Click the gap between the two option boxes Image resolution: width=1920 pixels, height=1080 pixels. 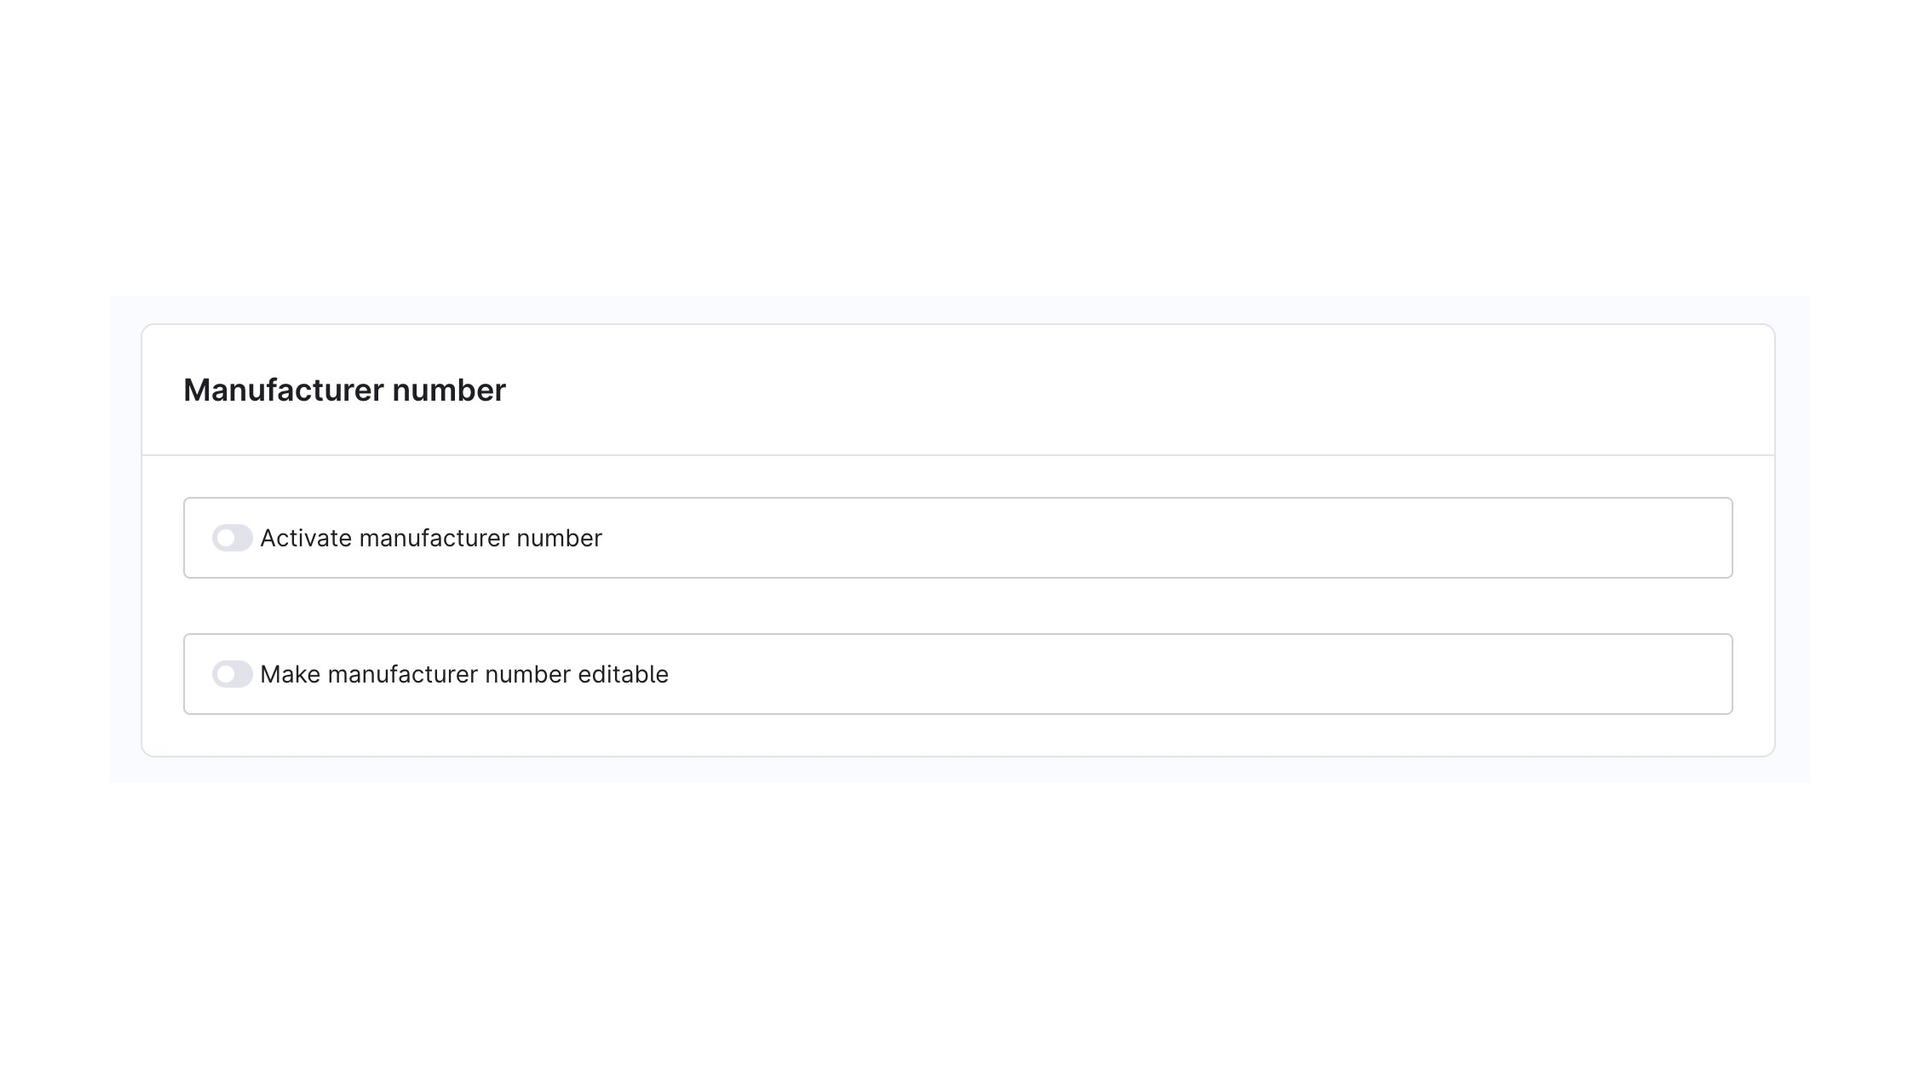(x=958, y=606)
